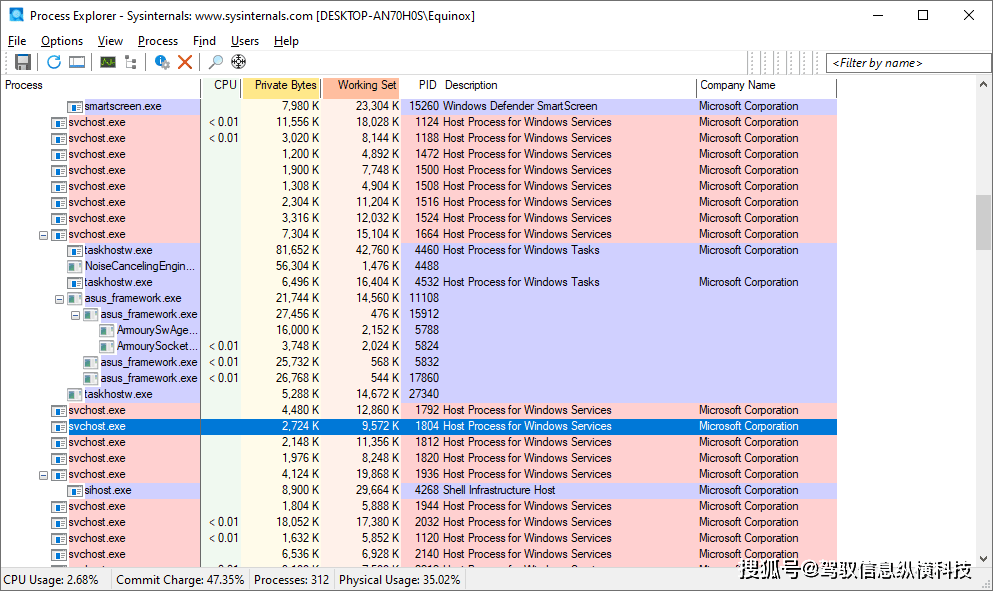Open the Process menu
993x591 pixels.
coord(158,41)
